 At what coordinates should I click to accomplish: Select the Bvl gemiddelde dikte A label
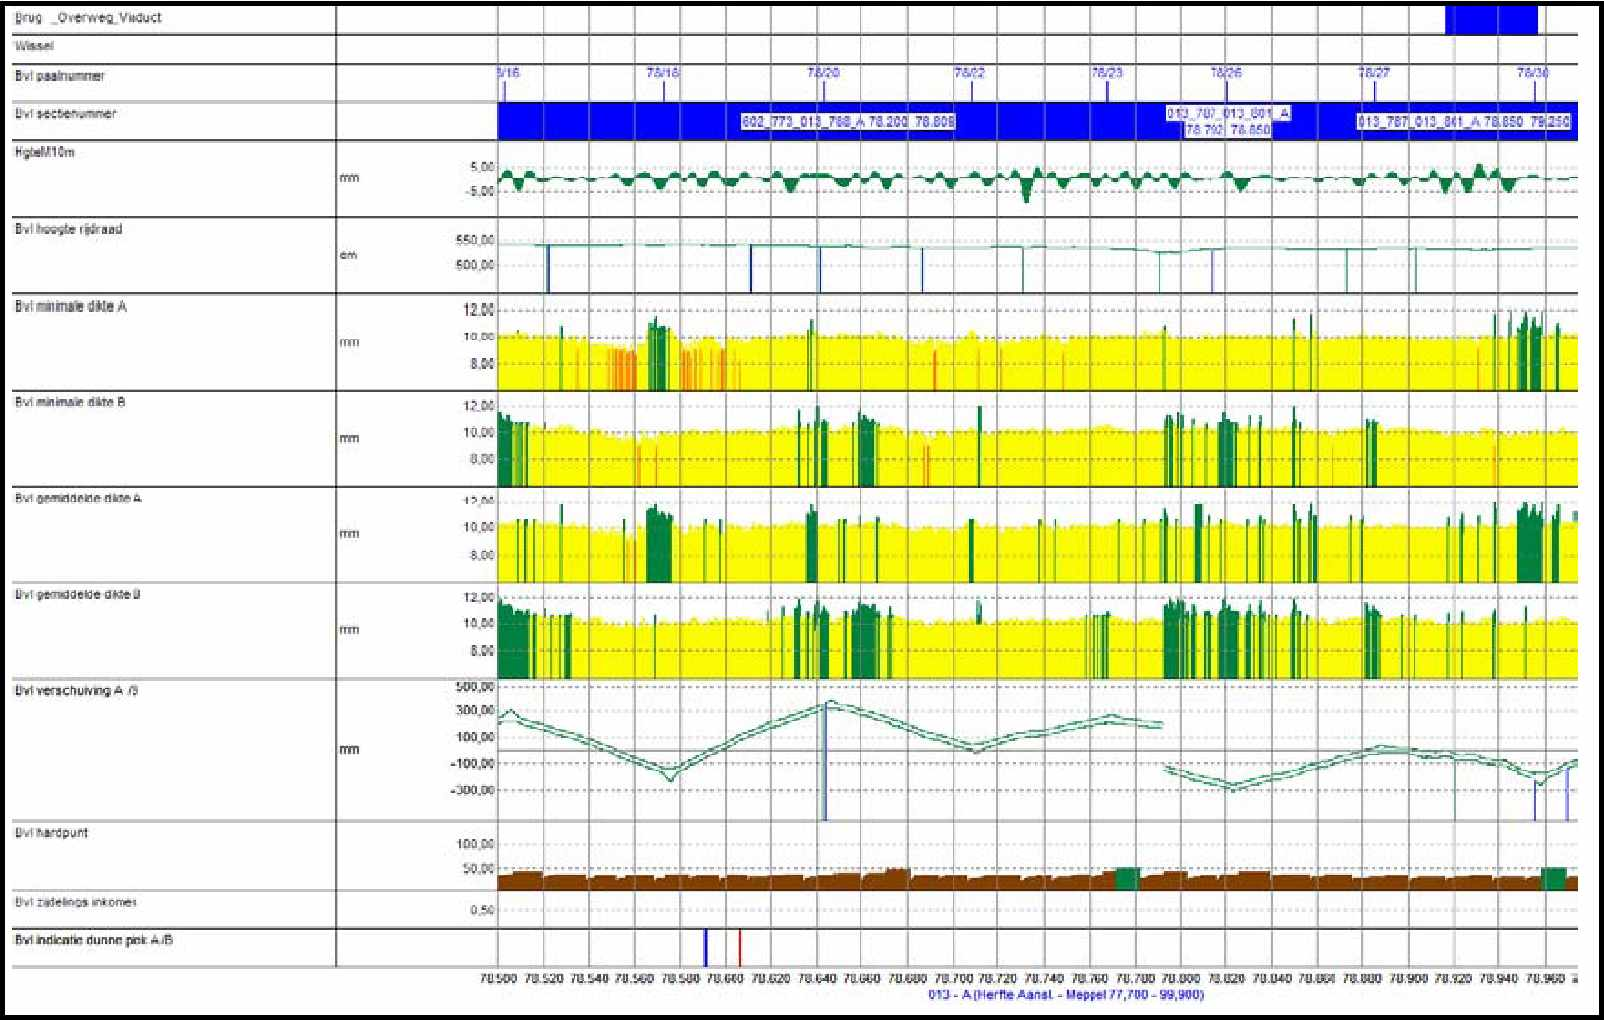pyautogui.click(x=77, y=498)
